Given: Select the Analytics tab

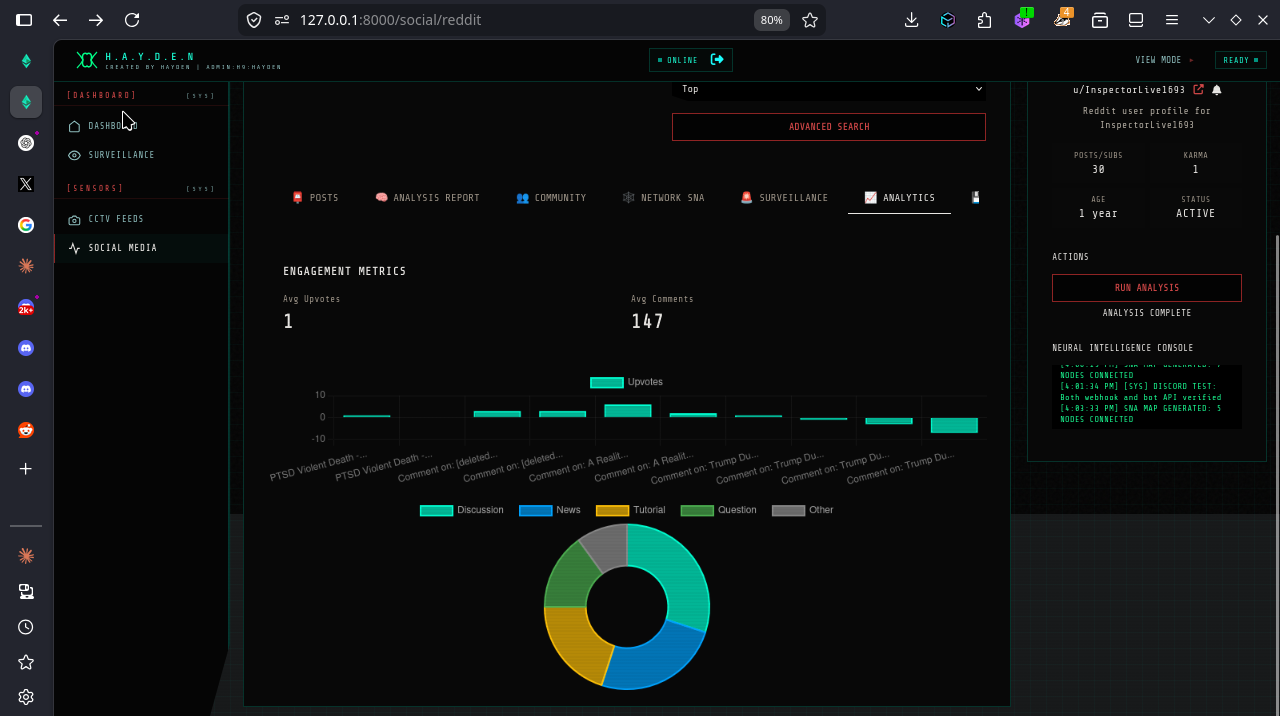Looking at the screenshot, I should (899, 198).
